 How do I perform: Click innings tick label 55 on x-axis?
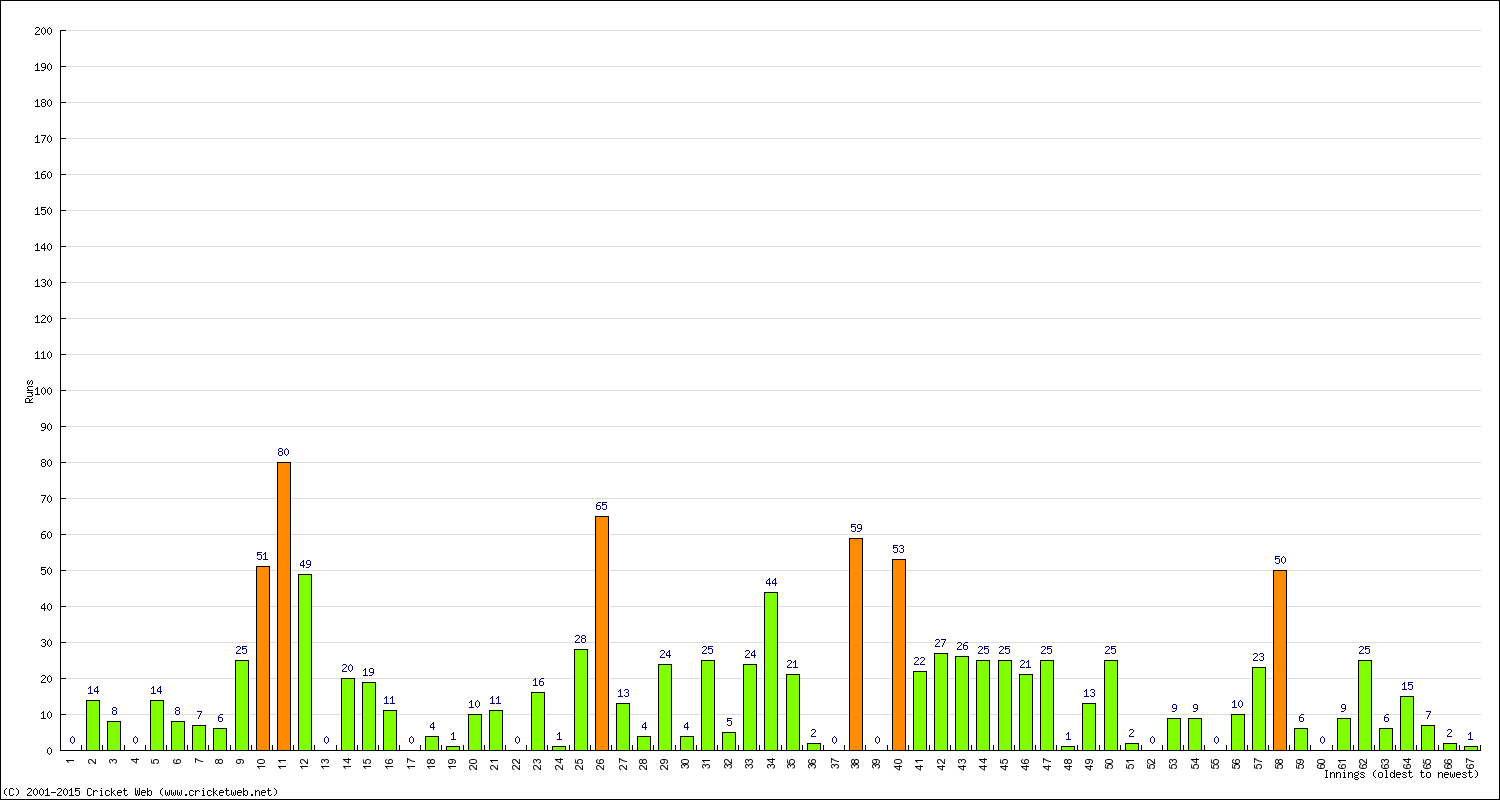tap(1216, 763)
